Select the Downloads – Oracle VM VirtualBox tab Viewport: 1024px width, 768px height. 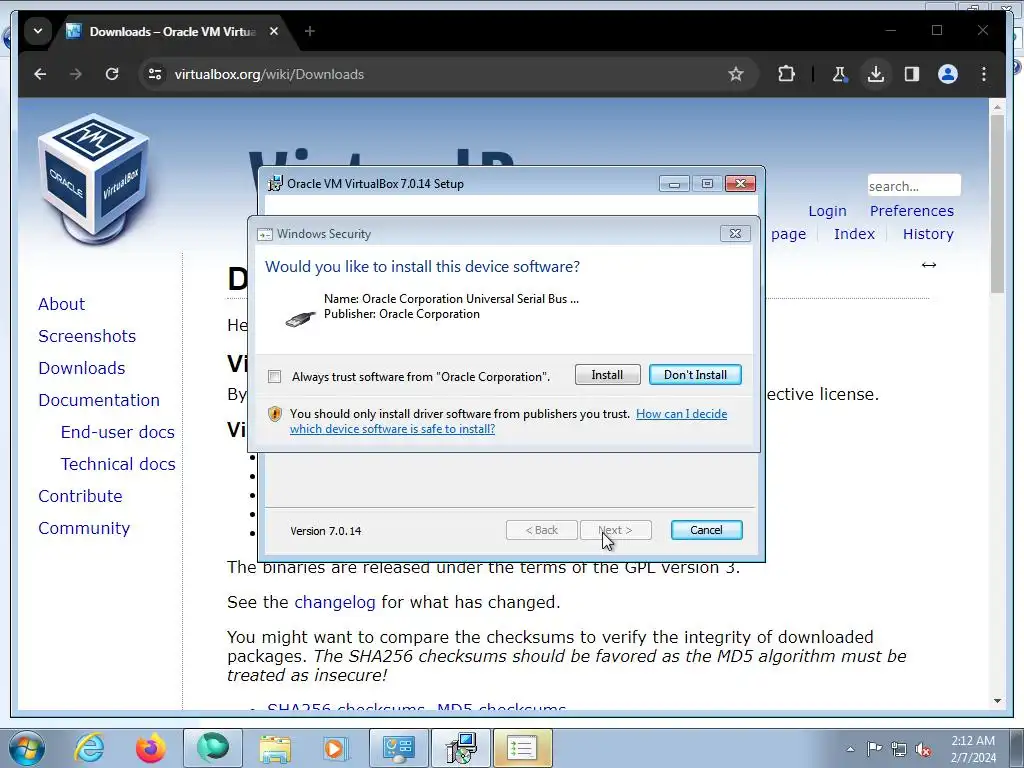173,31
